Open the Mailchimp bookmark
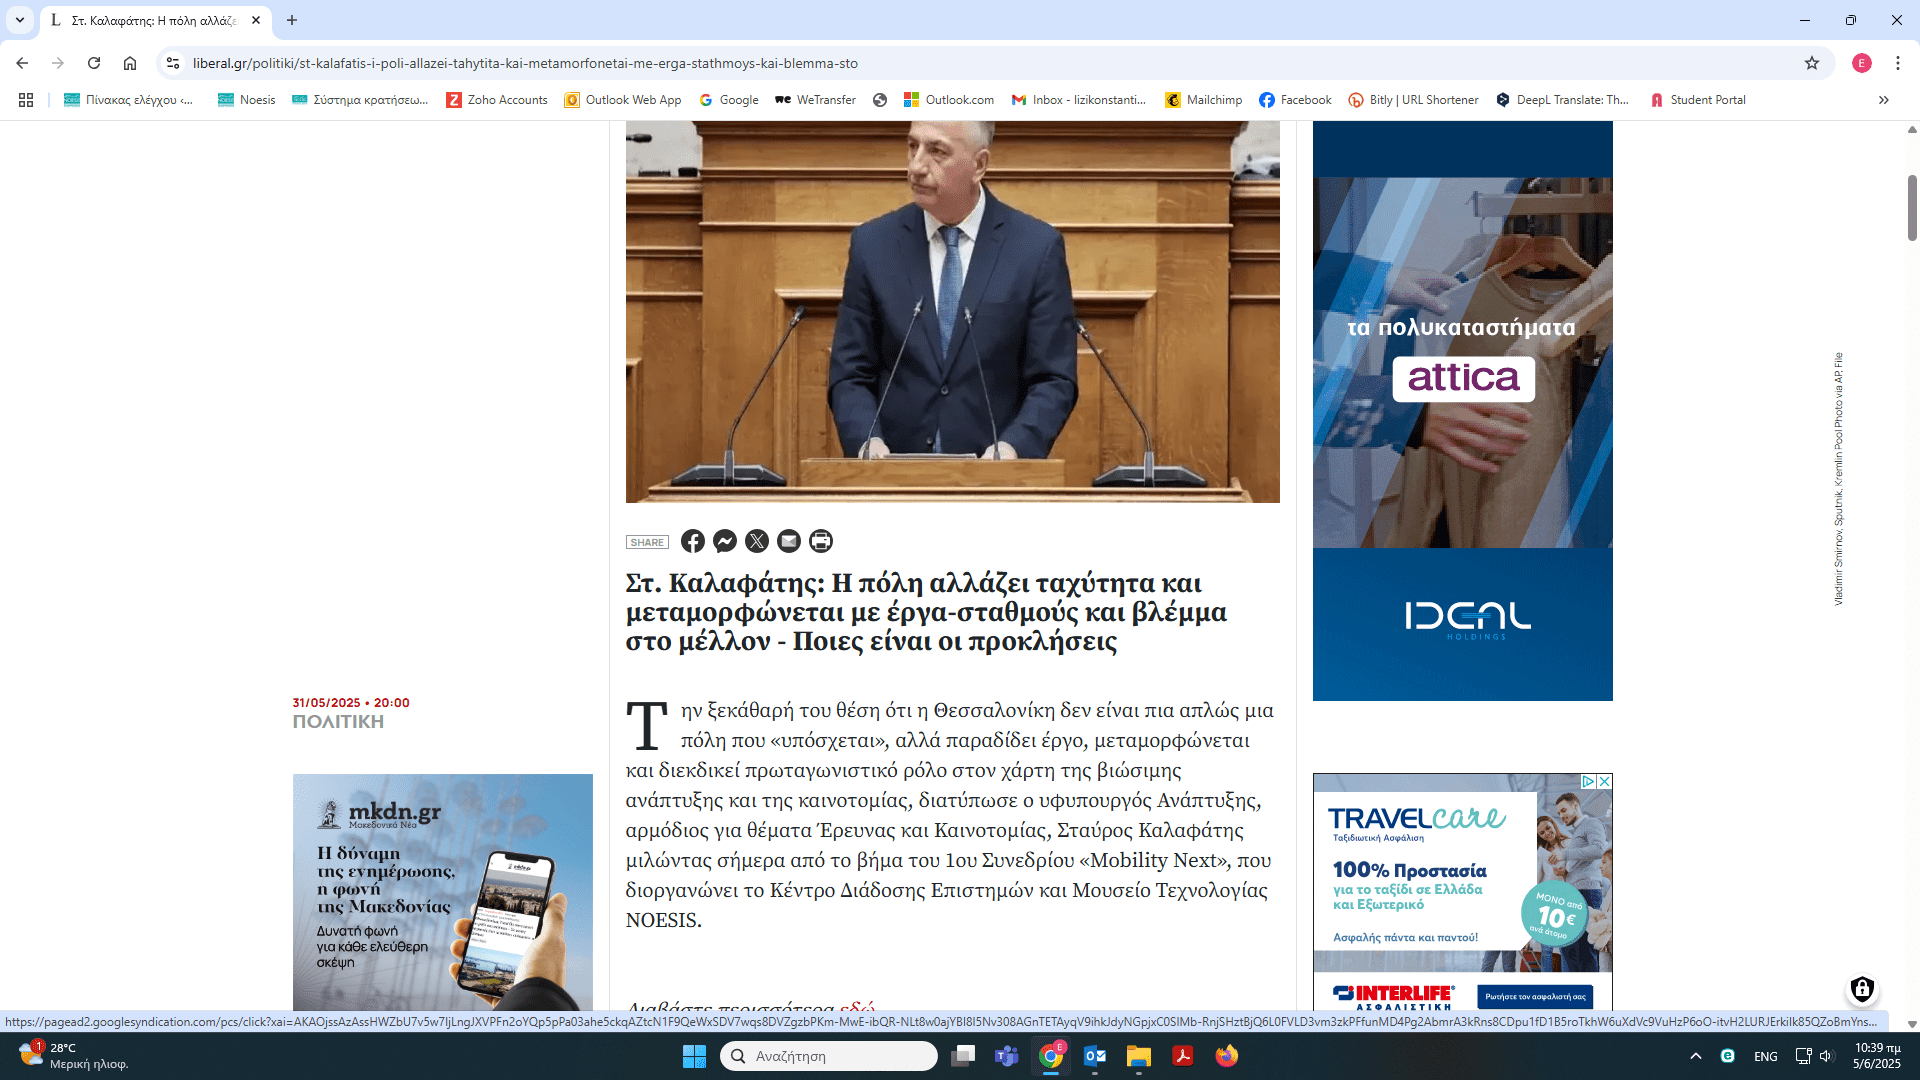This screenshot has height=1080, width=1920. 1204,100
